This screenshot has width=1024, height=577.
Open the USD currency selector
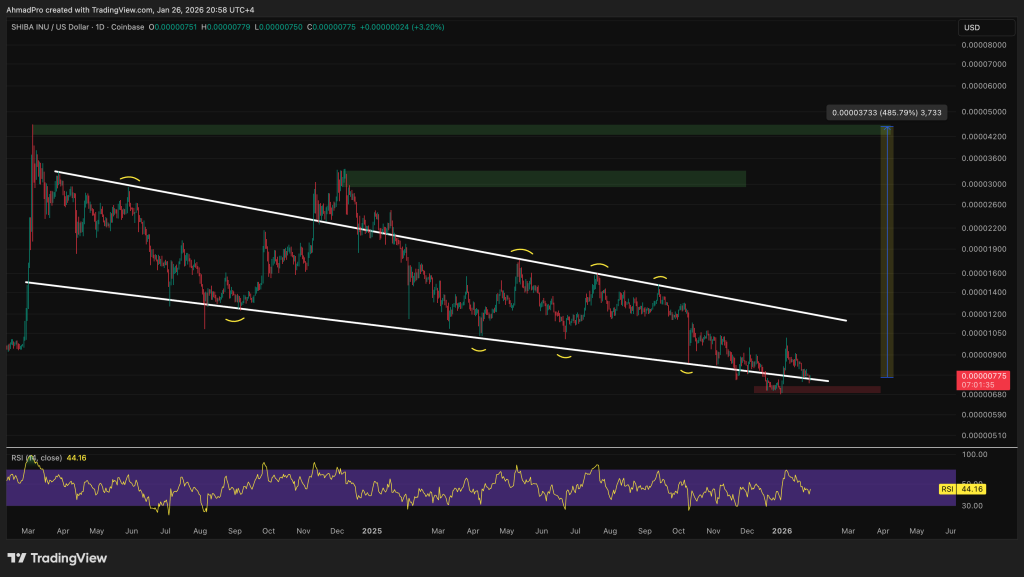pyautogui.click(x=973, y=27)
